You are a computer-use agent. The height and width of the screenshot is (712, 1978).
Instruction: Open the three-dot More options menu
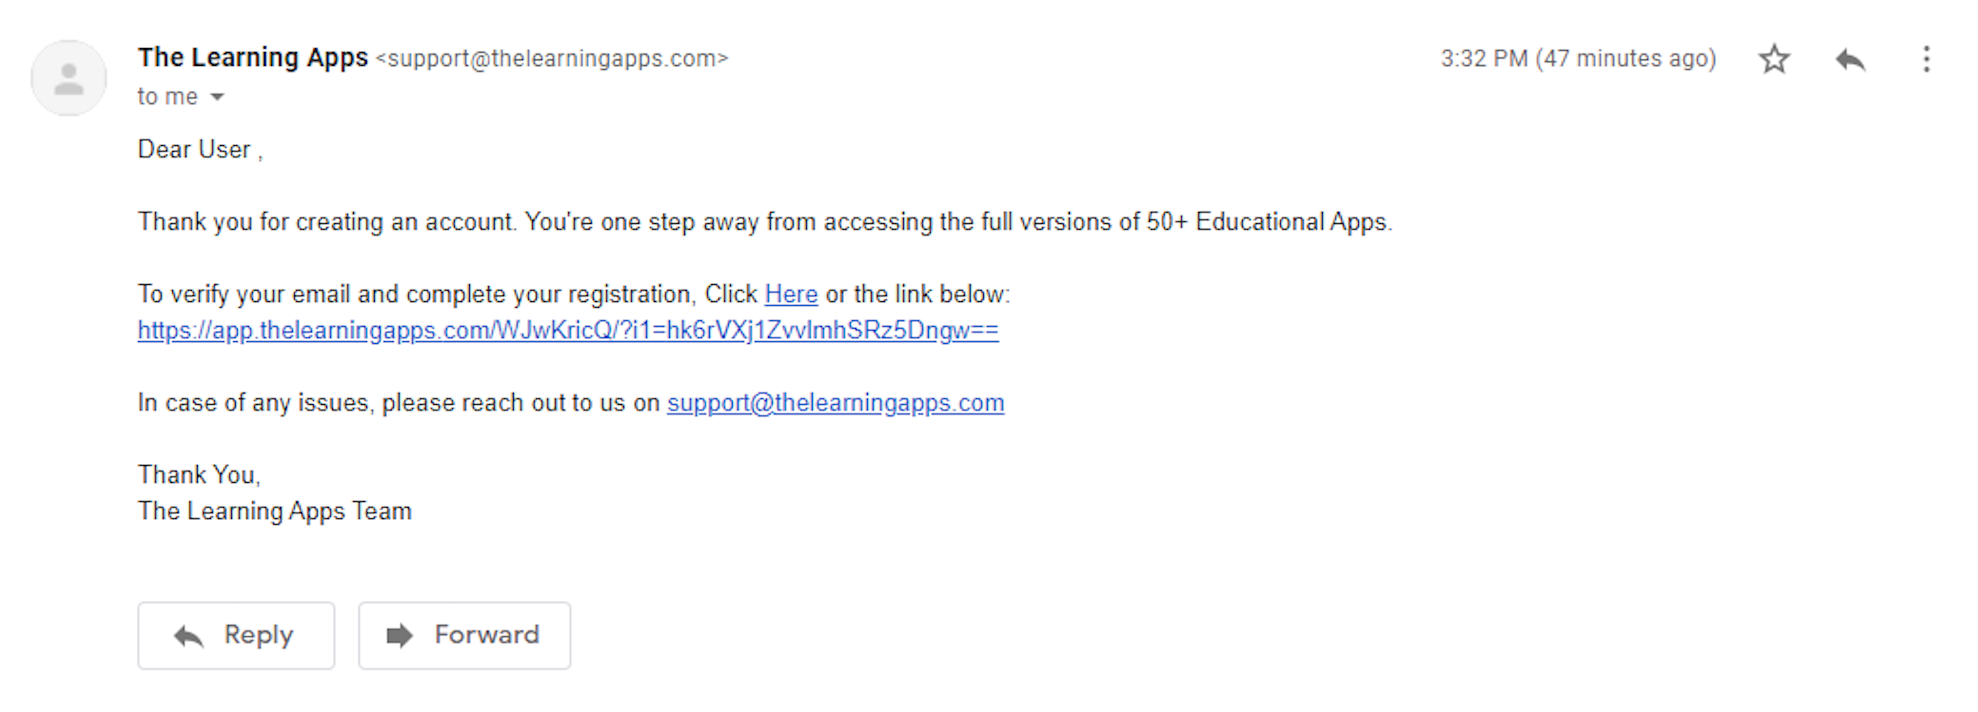pyautogui.click(x=1926, y=59)
